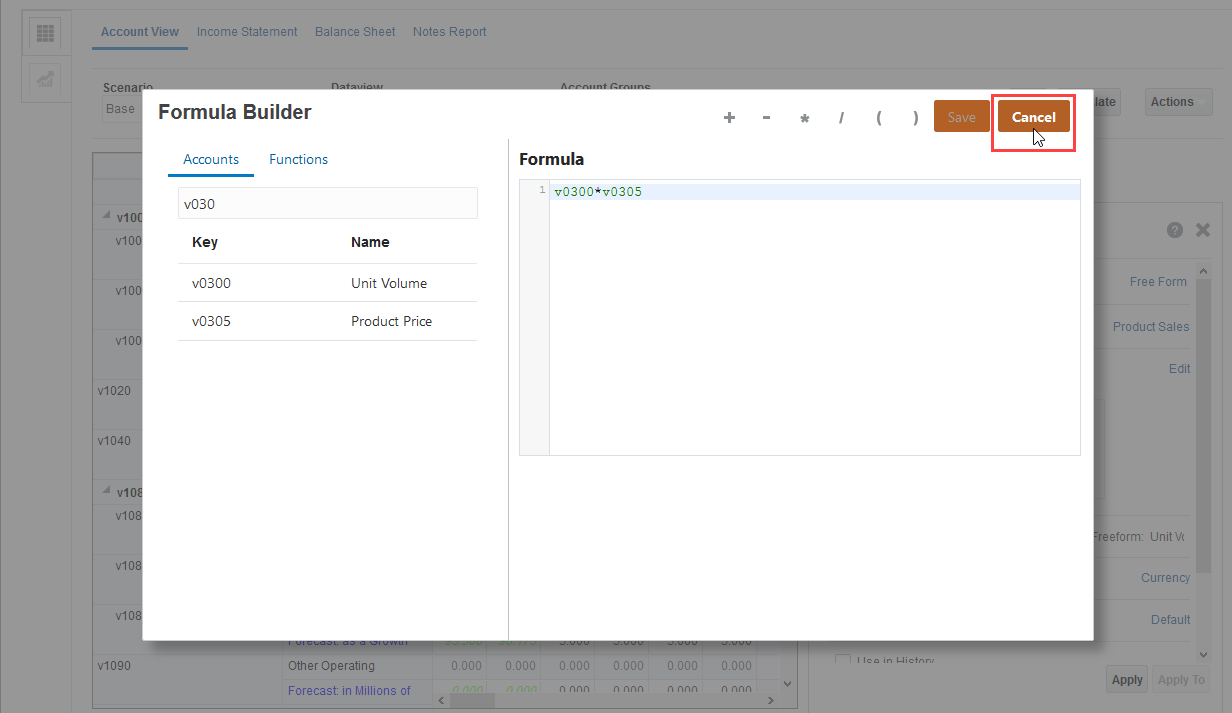1232x713 pixels.
Task: Select the chart view icon in left sidebar
Action: click(44, 80)
